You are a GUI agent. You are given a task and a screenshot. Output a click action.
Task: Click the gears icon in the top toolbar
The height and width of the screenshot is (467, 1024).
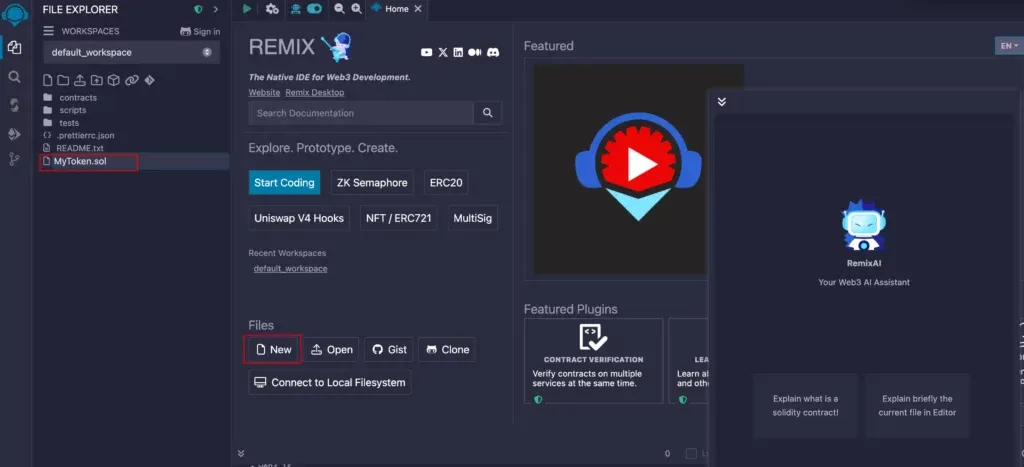coord(272,9)
